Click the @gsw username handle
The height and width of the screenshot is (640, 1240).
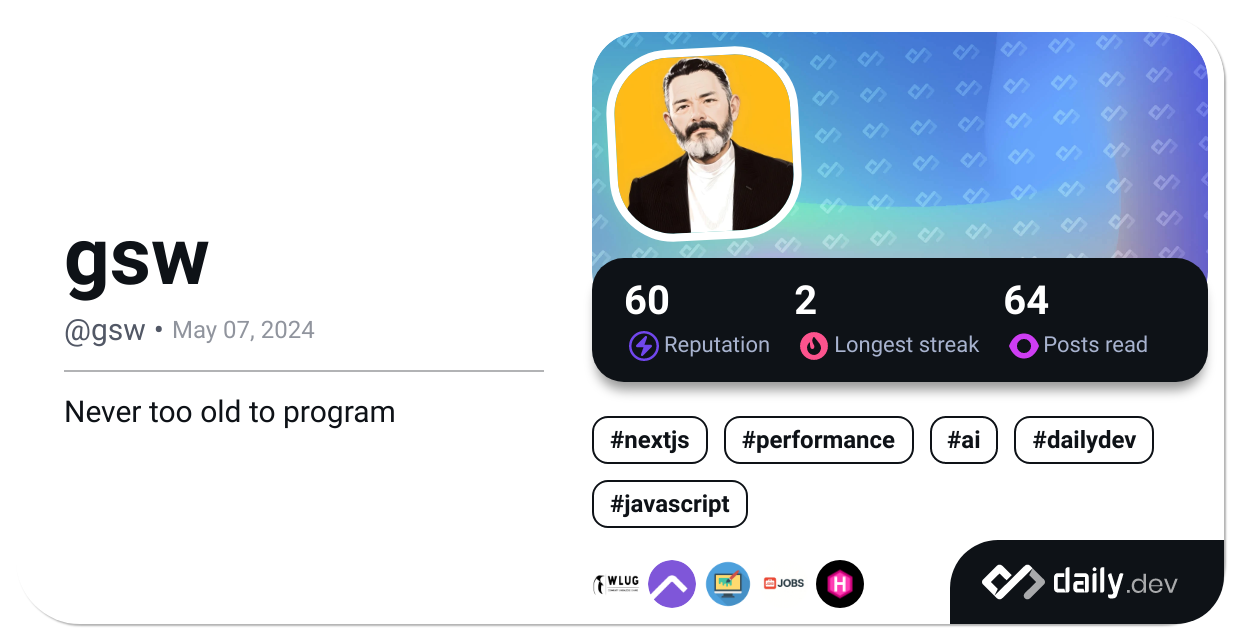(x=105, y=330)
